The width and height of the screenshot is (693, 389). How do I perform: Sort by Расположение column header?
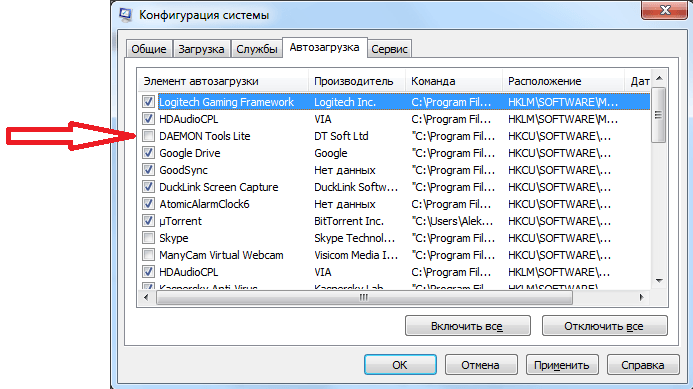point(563,81)
